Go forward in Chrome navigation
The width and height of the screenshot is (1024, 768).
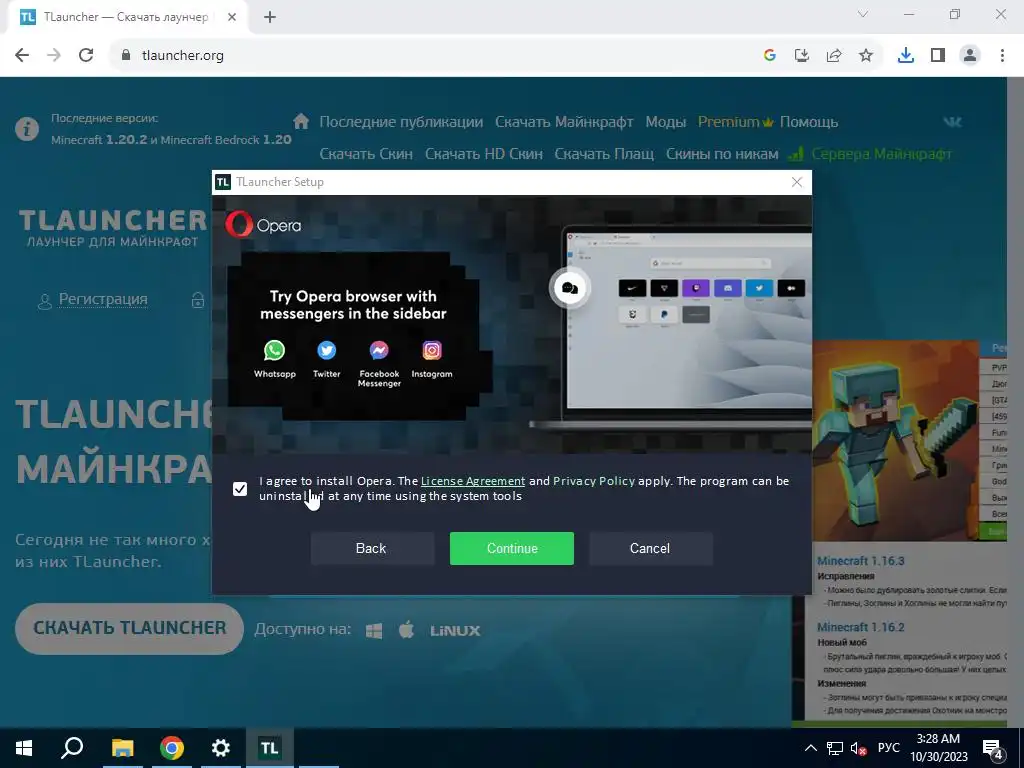[54, 55]
